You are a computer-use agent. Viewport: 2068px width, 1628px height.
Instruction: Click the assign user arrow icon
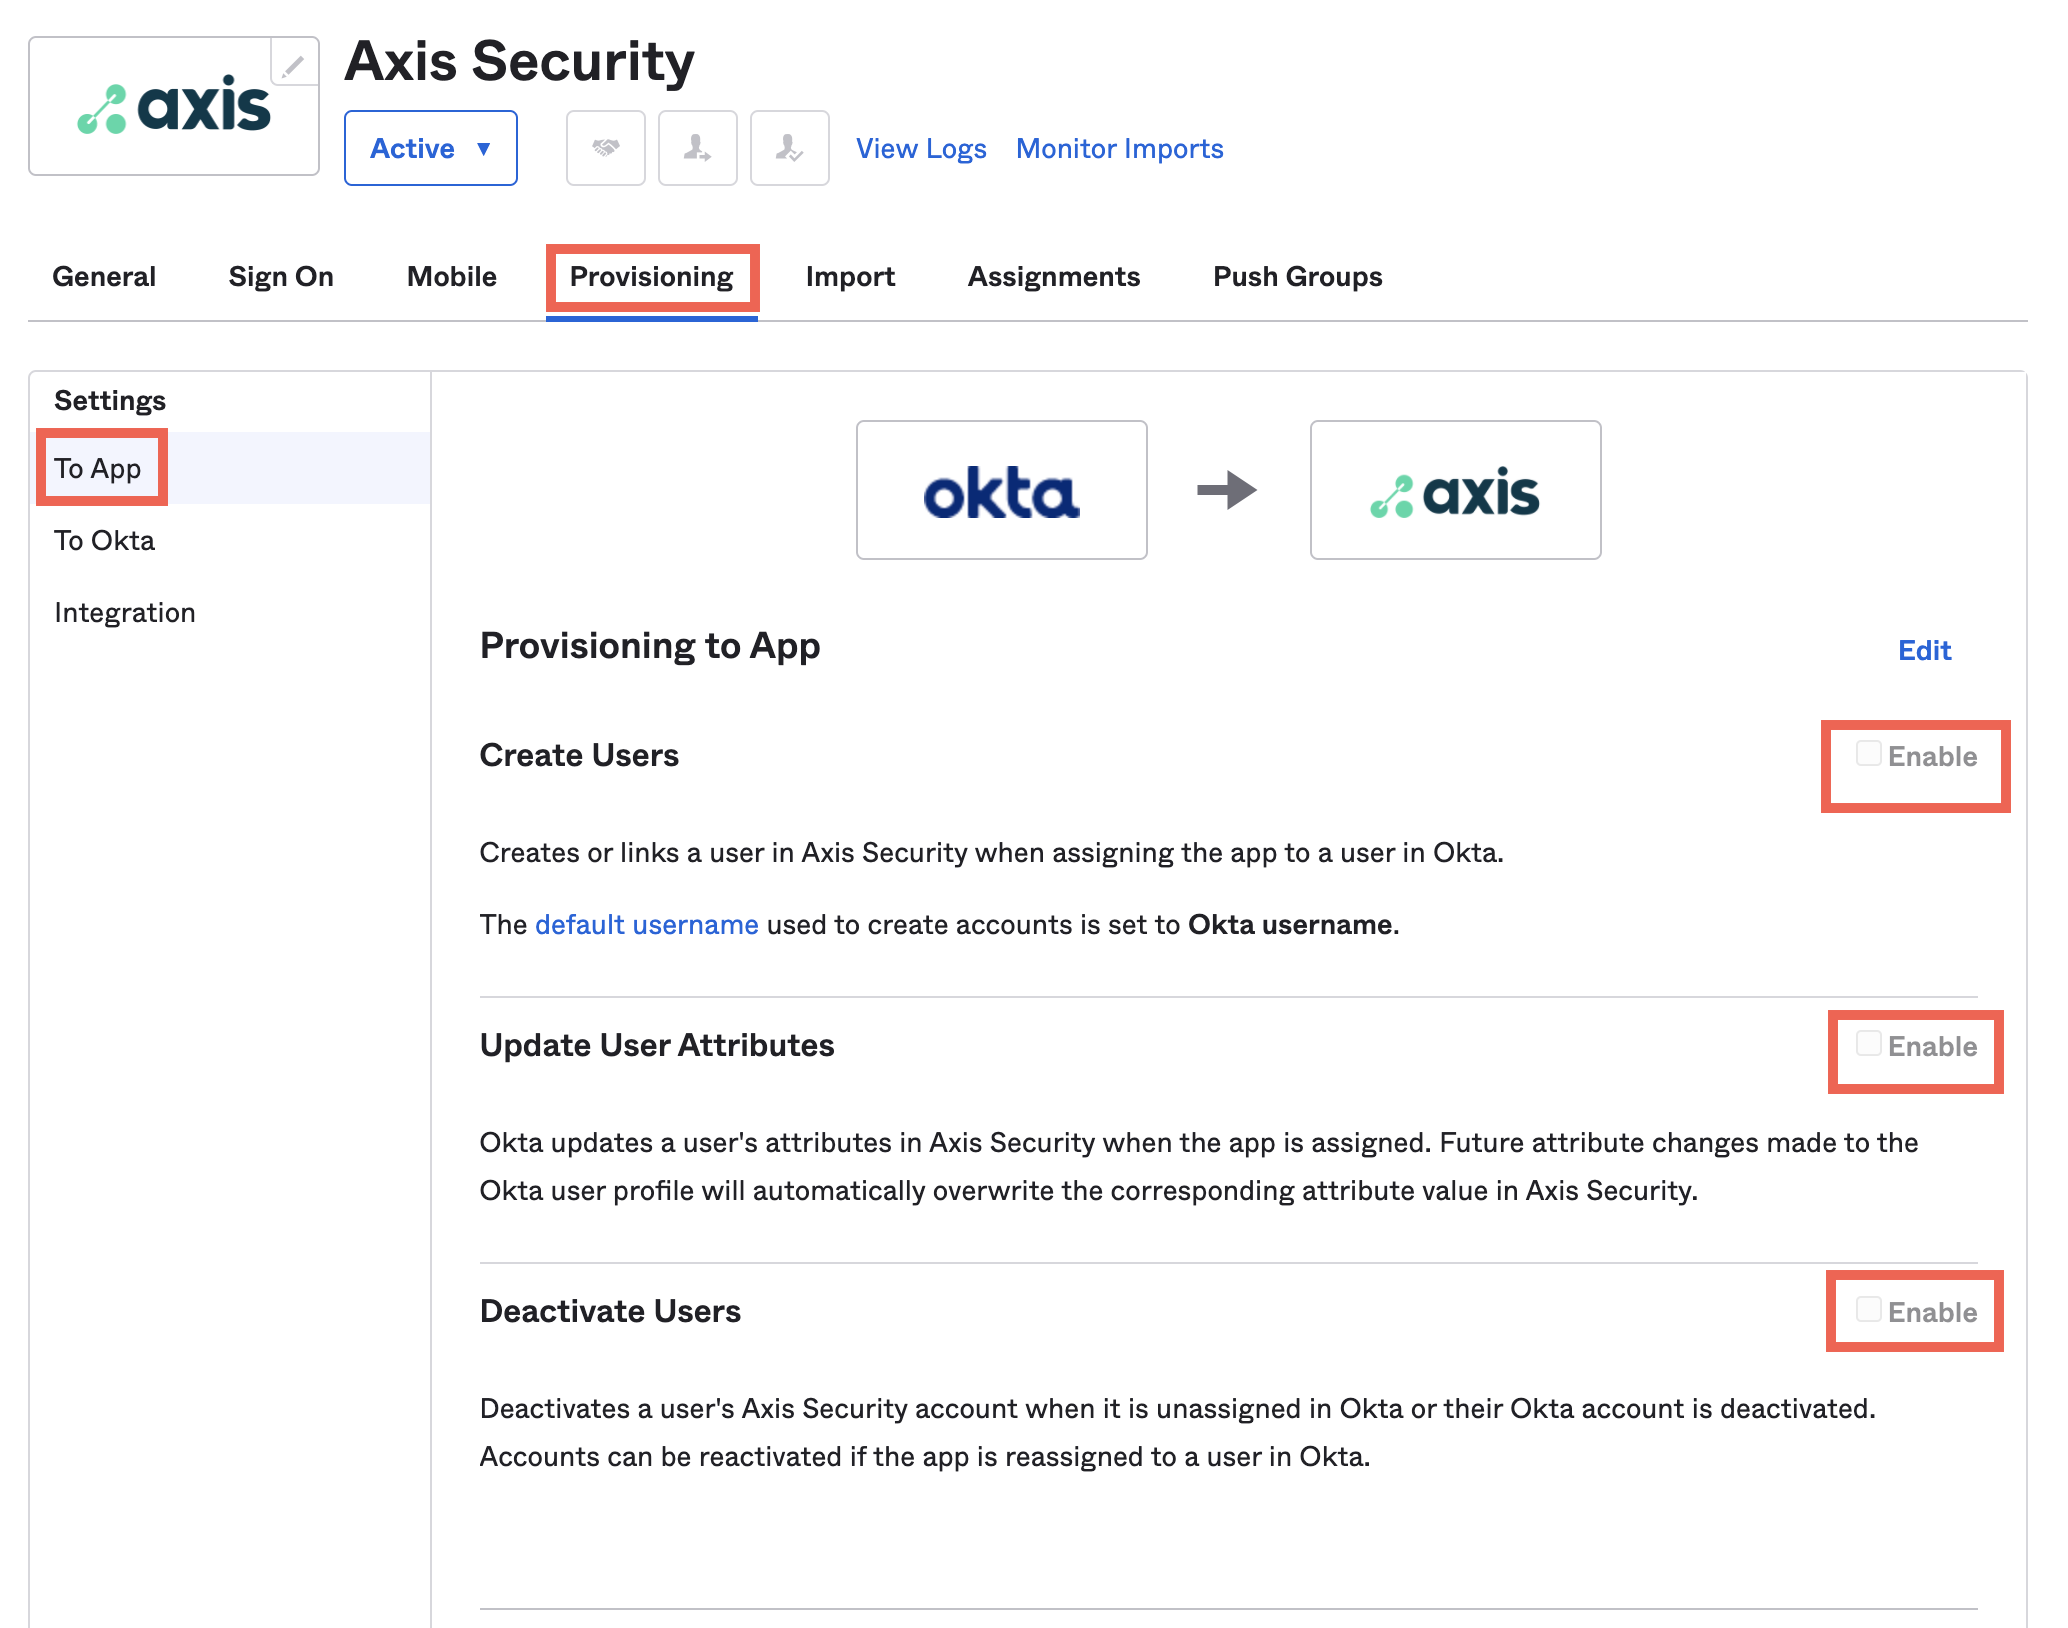pyautogui.click(x=697, y=148)
